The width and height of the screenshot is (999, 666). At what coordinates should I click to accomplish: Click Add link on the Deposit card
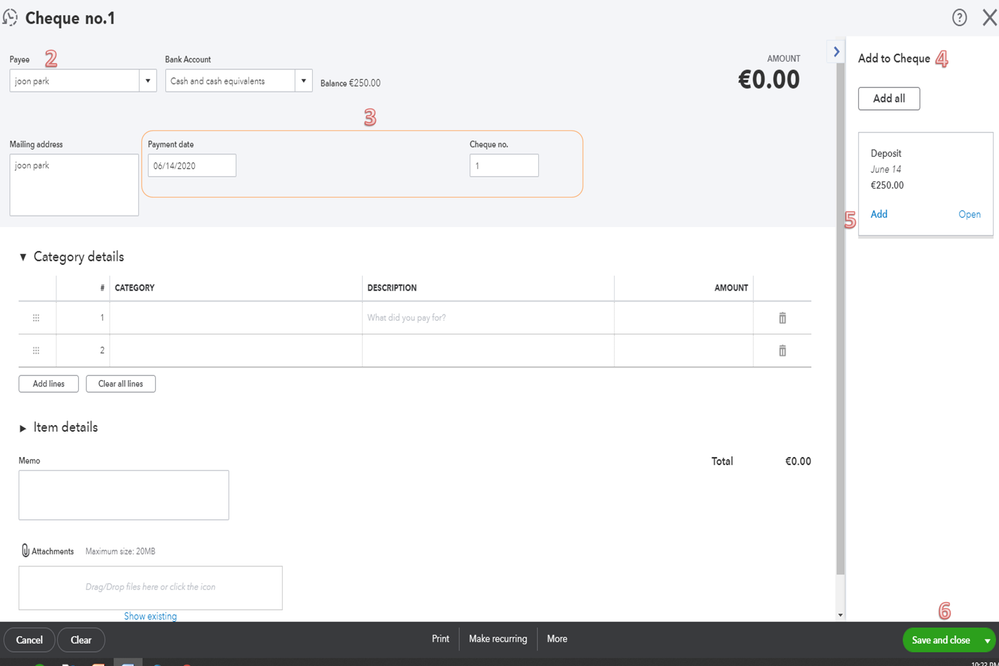[x=879, y=215]
